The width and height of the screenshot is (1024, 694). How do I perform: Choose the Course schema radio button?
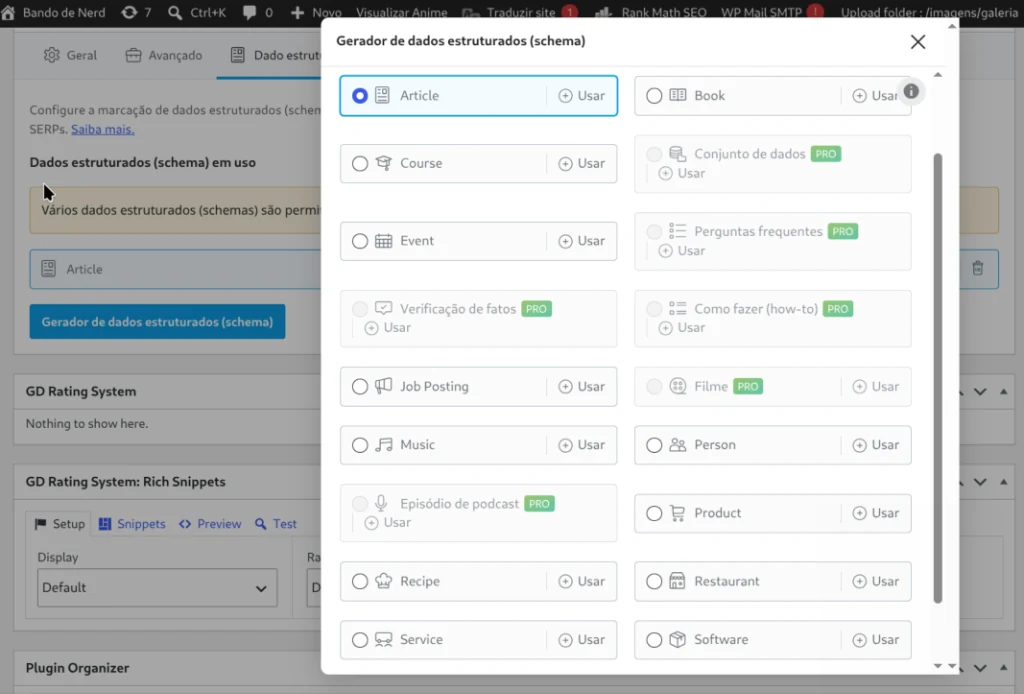tap(360, 164)
